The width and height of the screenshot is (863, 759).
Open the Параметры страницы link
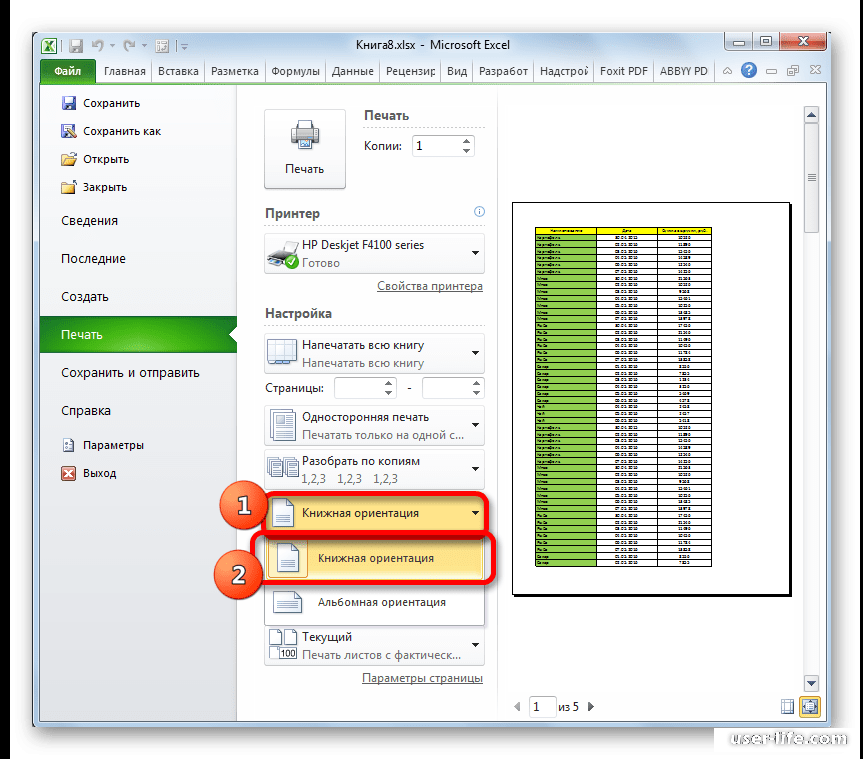[x=422, y=678]
